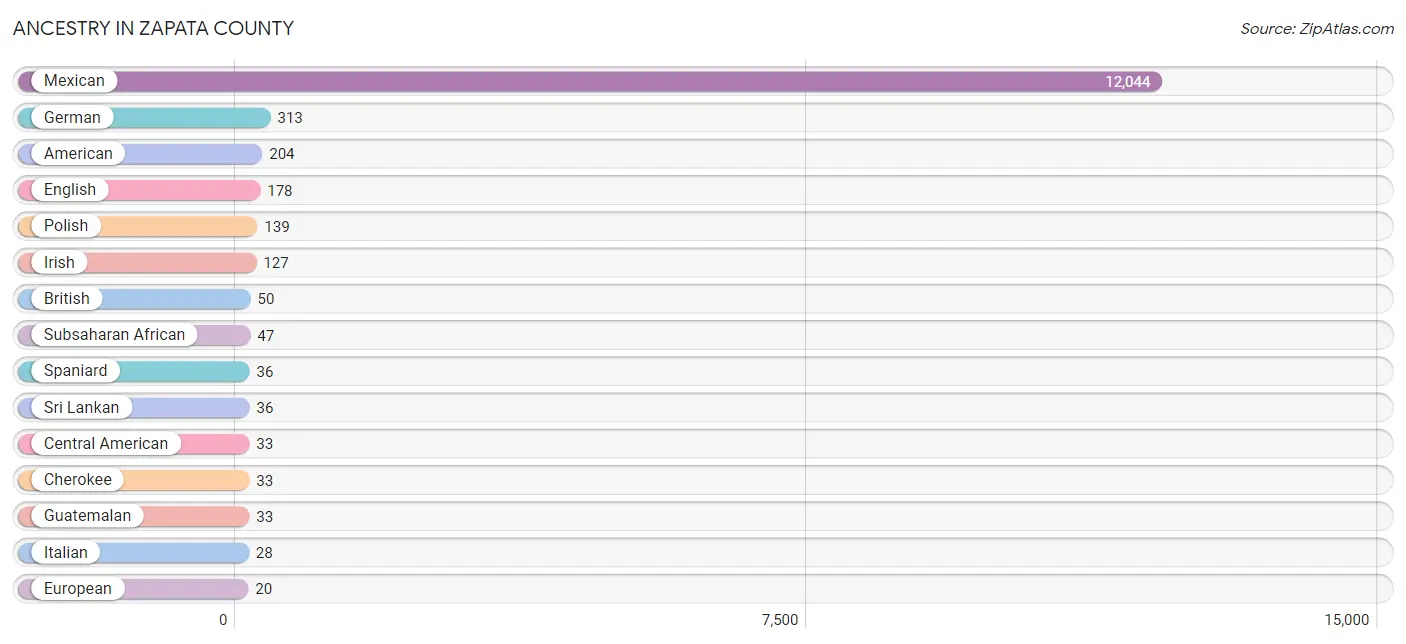Select the German label pill
Screen dimensions: 1406x644
[72, 117]
